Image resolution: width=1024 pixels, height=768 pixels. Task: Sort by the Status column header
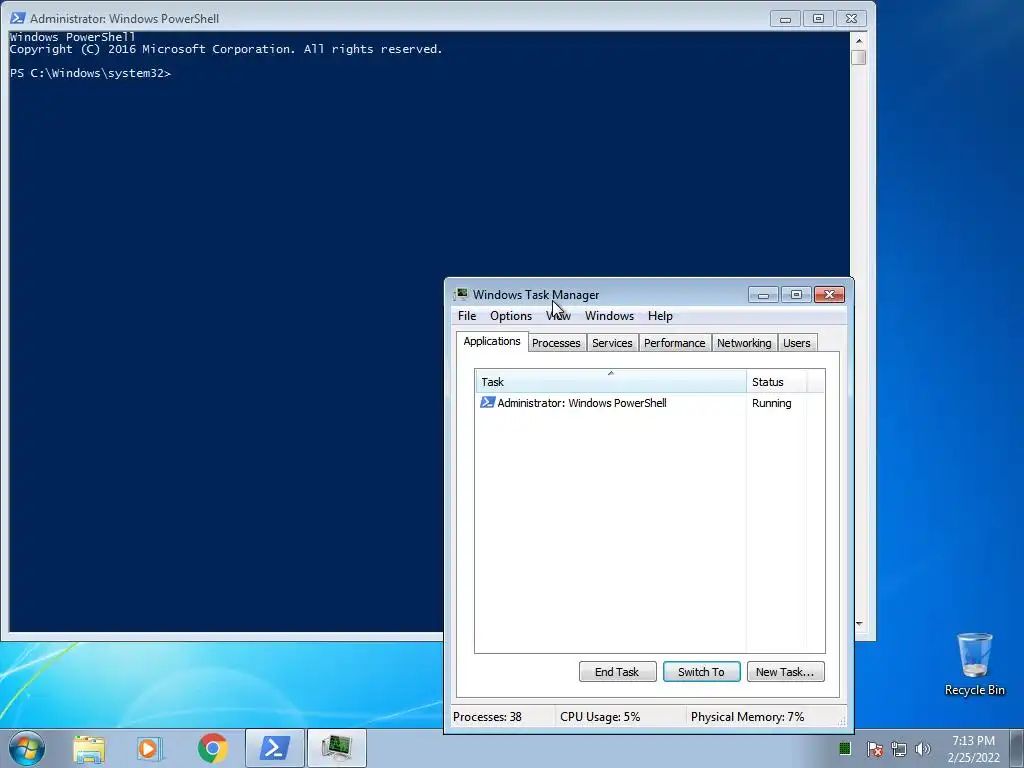(x=776, y=381)
